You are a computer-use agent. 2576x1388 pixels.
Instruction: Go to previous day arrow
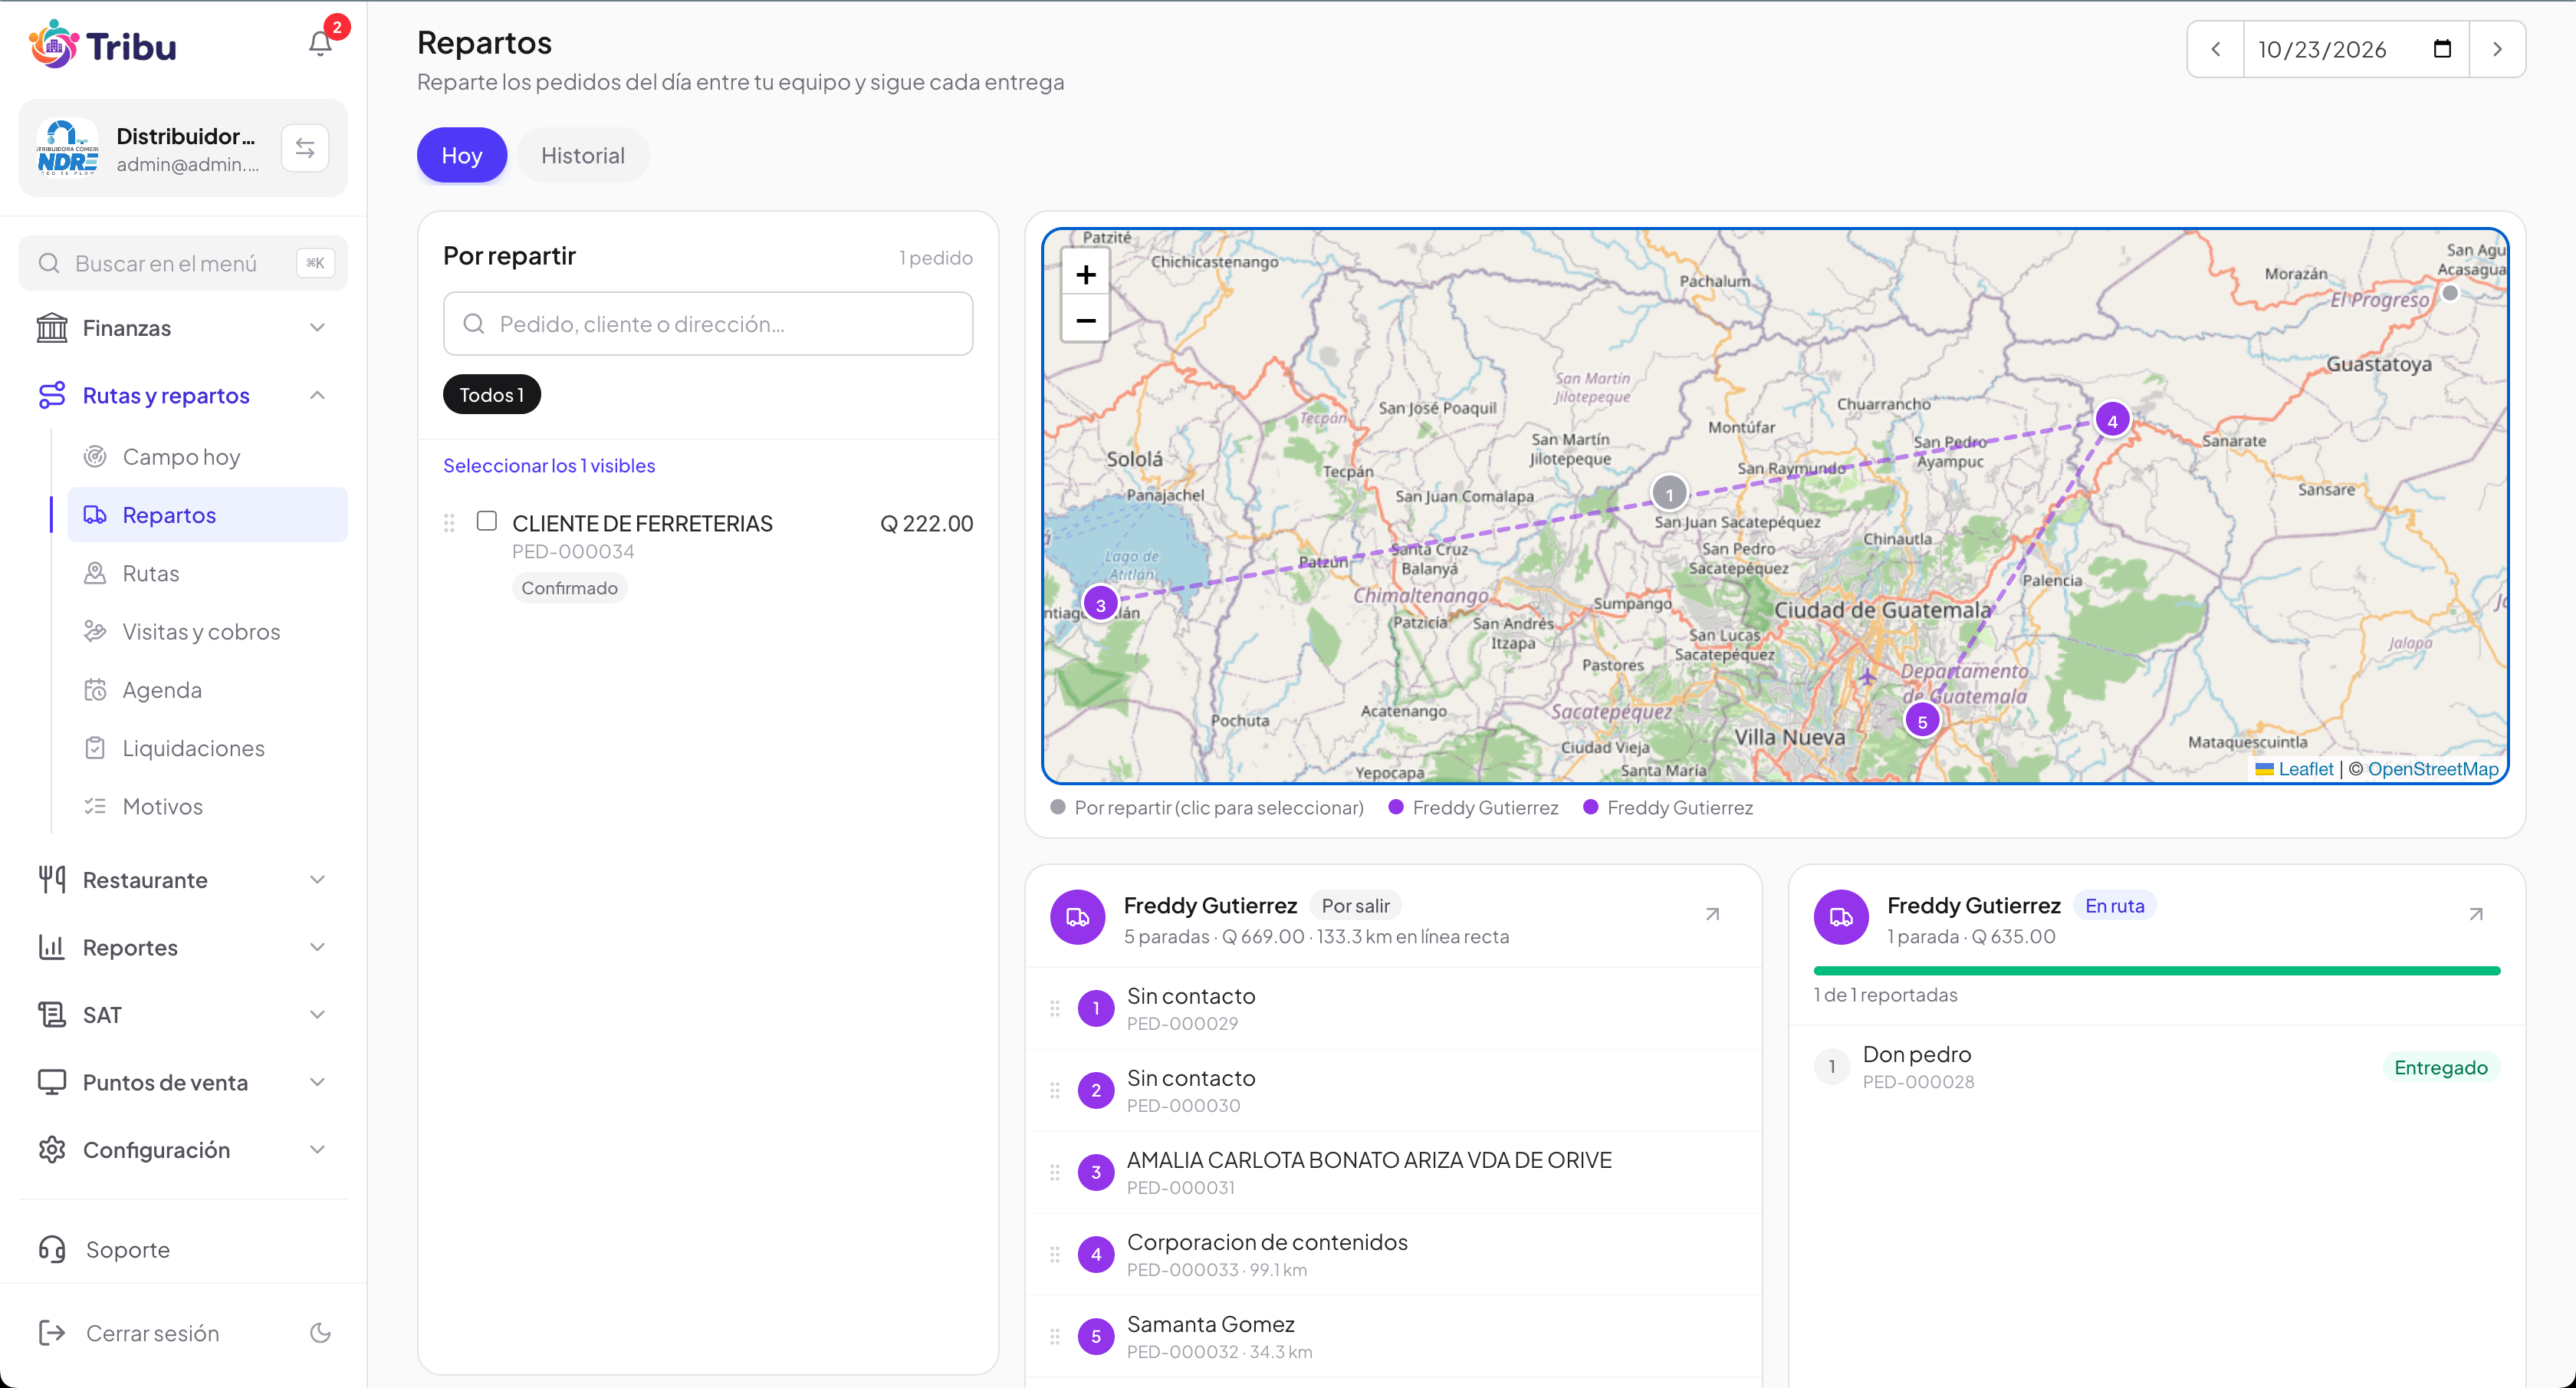click(2216, 49)
